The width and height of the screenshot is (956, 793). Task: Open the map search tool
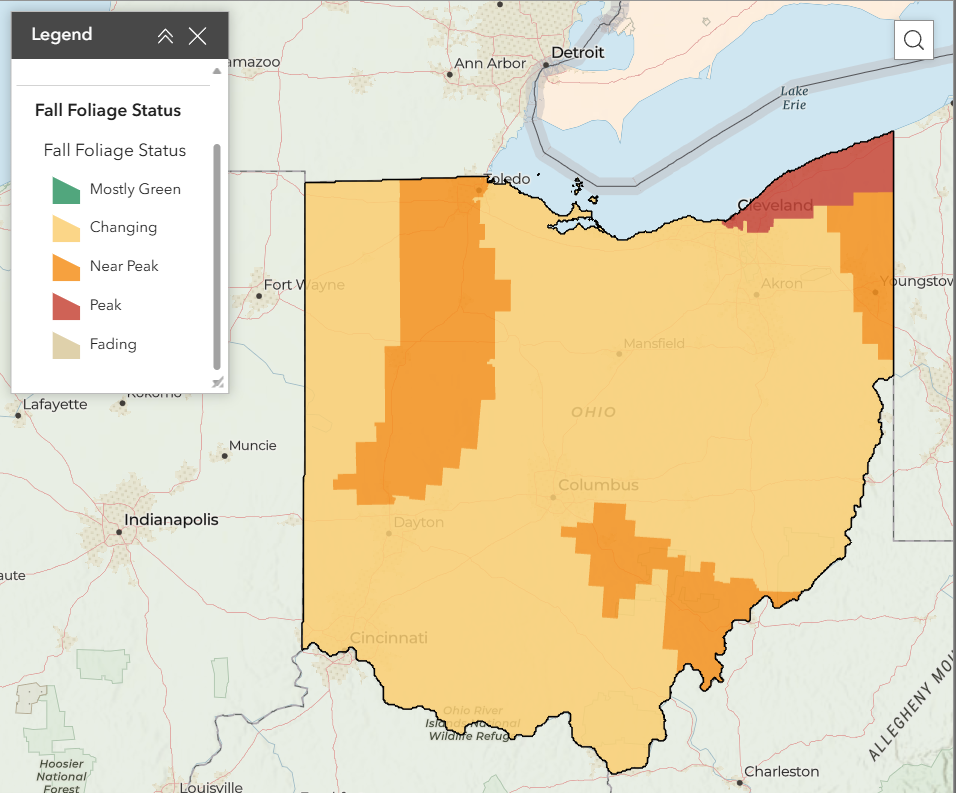913,39
